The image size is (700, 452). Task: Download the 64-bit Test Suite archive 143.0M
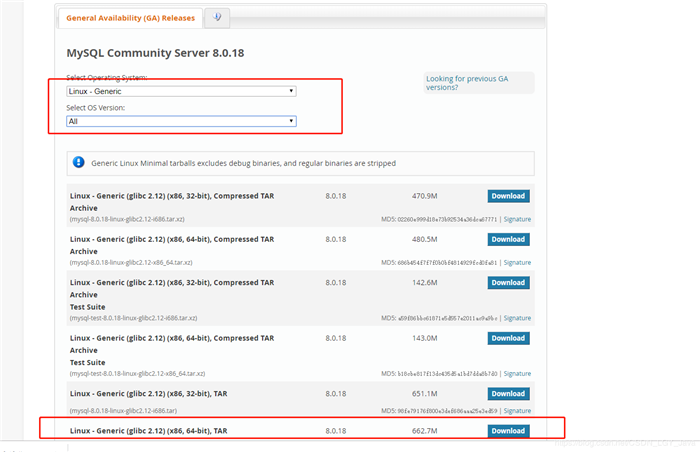[x=508, y=338]
